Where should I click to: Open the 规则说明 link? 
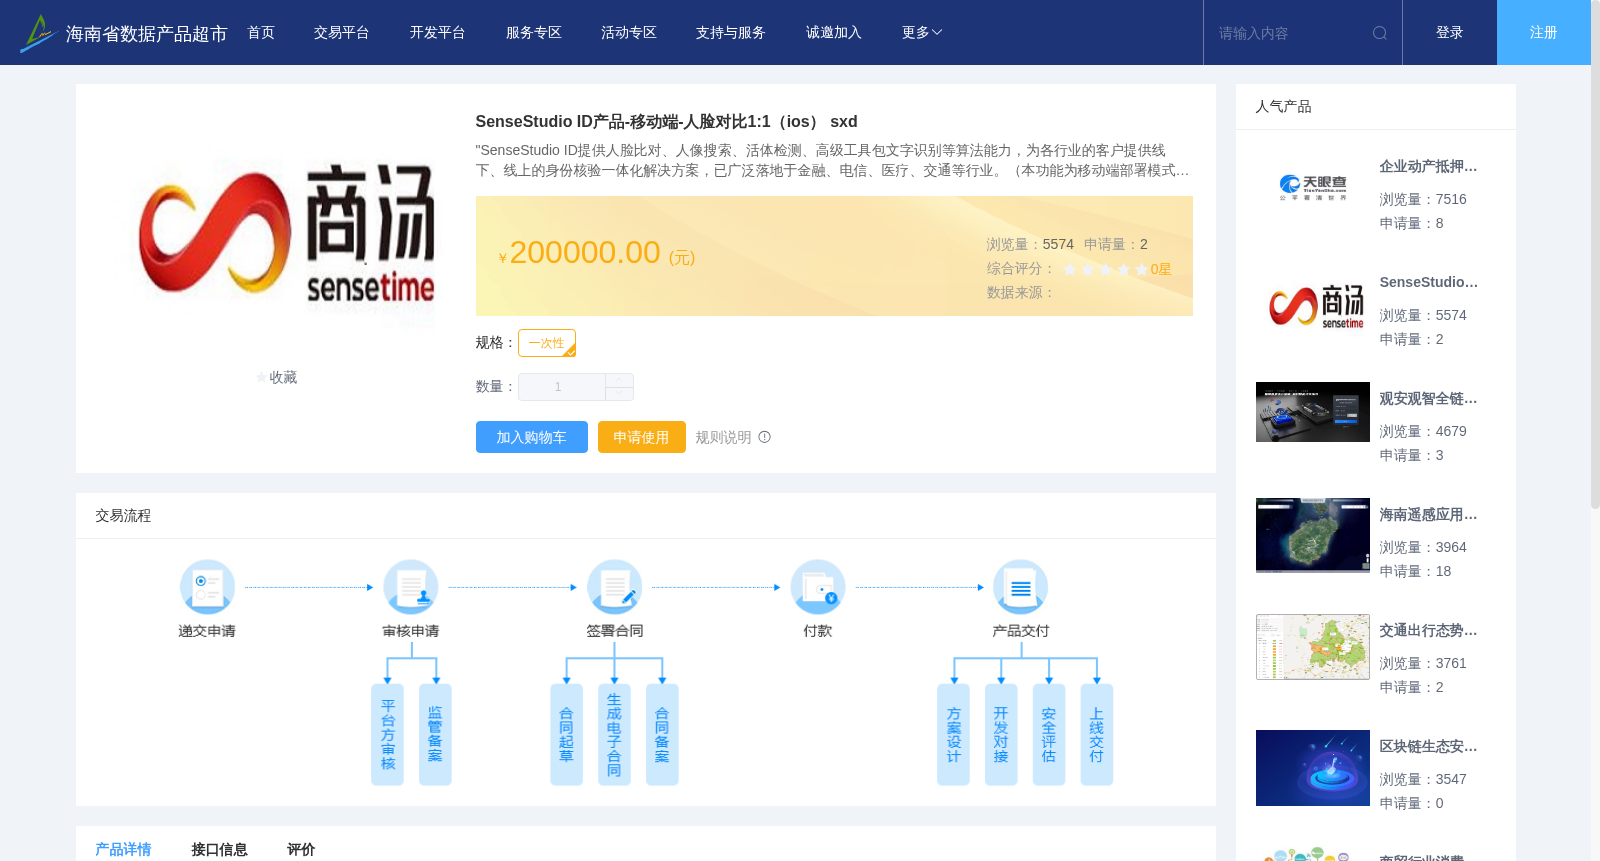[724, 437]
